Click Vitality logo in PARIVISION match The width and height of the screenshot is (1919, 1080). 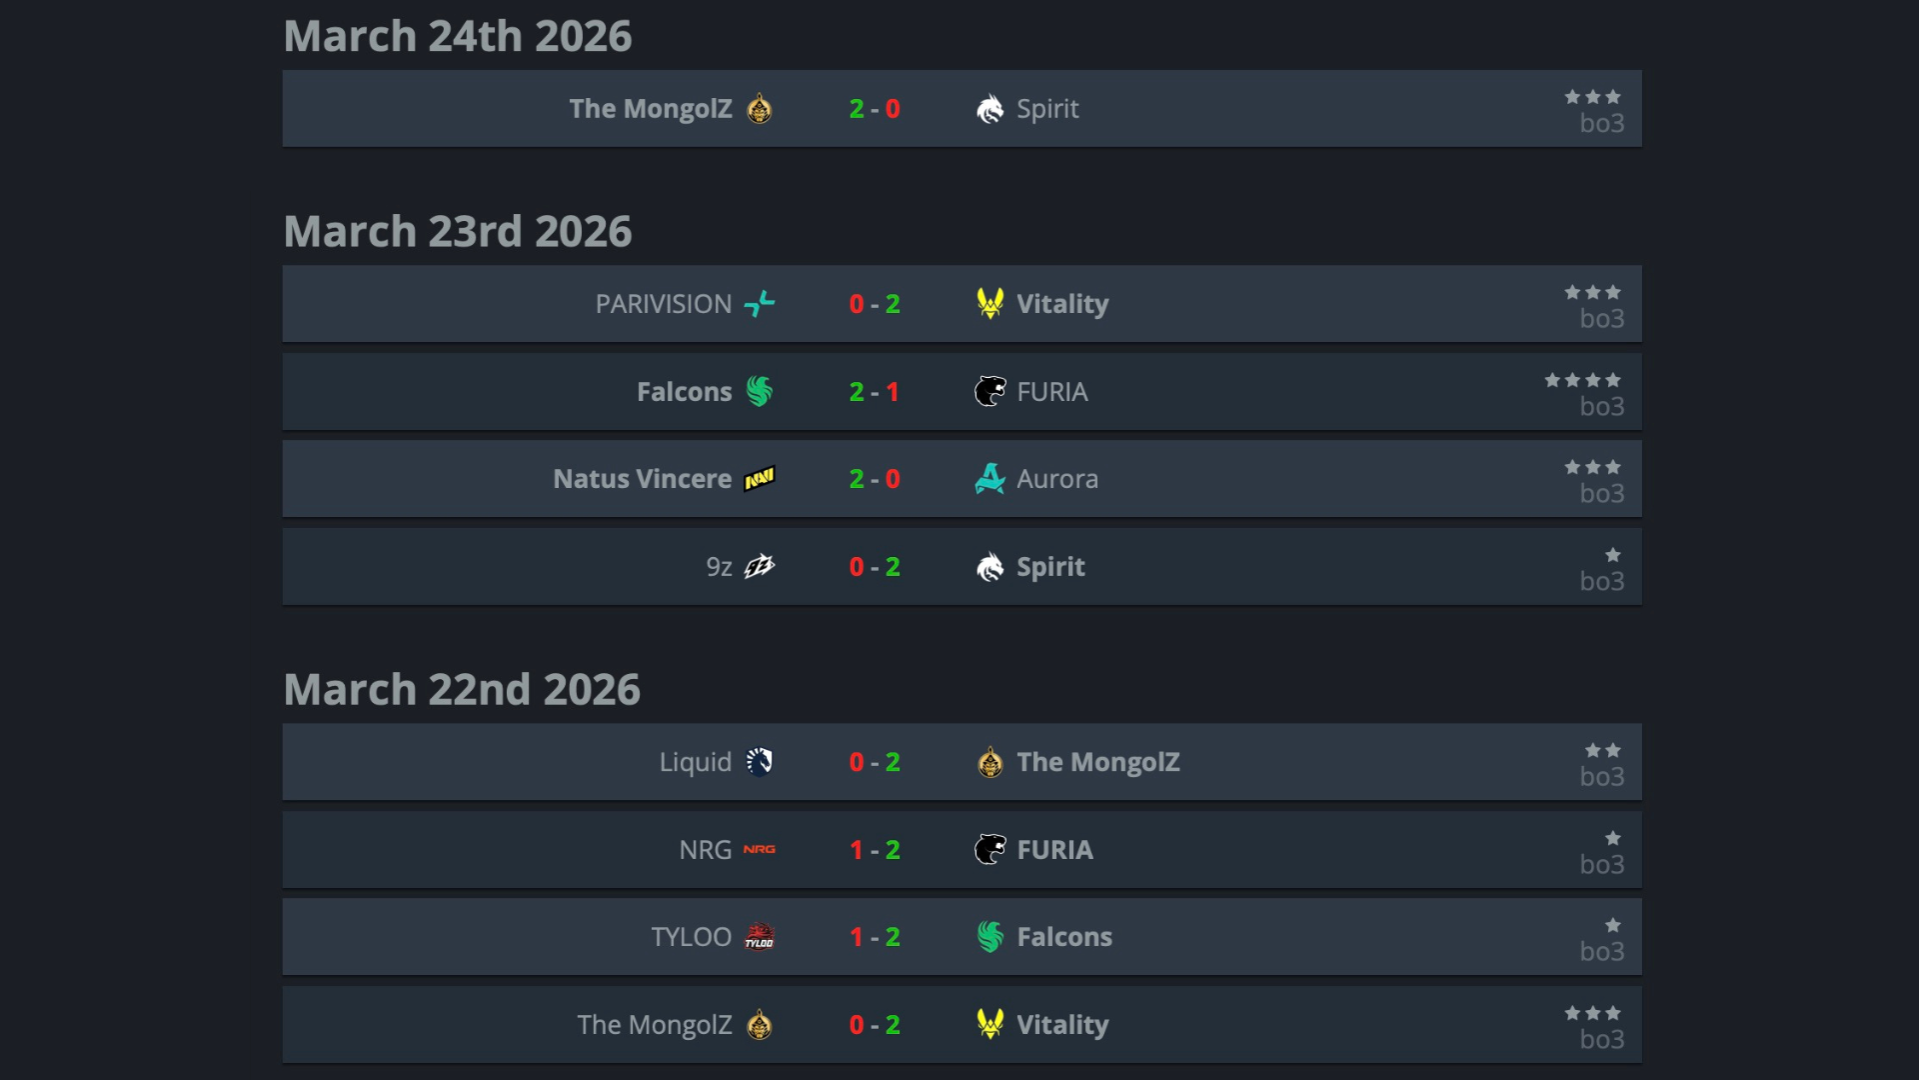coord(990,303)
